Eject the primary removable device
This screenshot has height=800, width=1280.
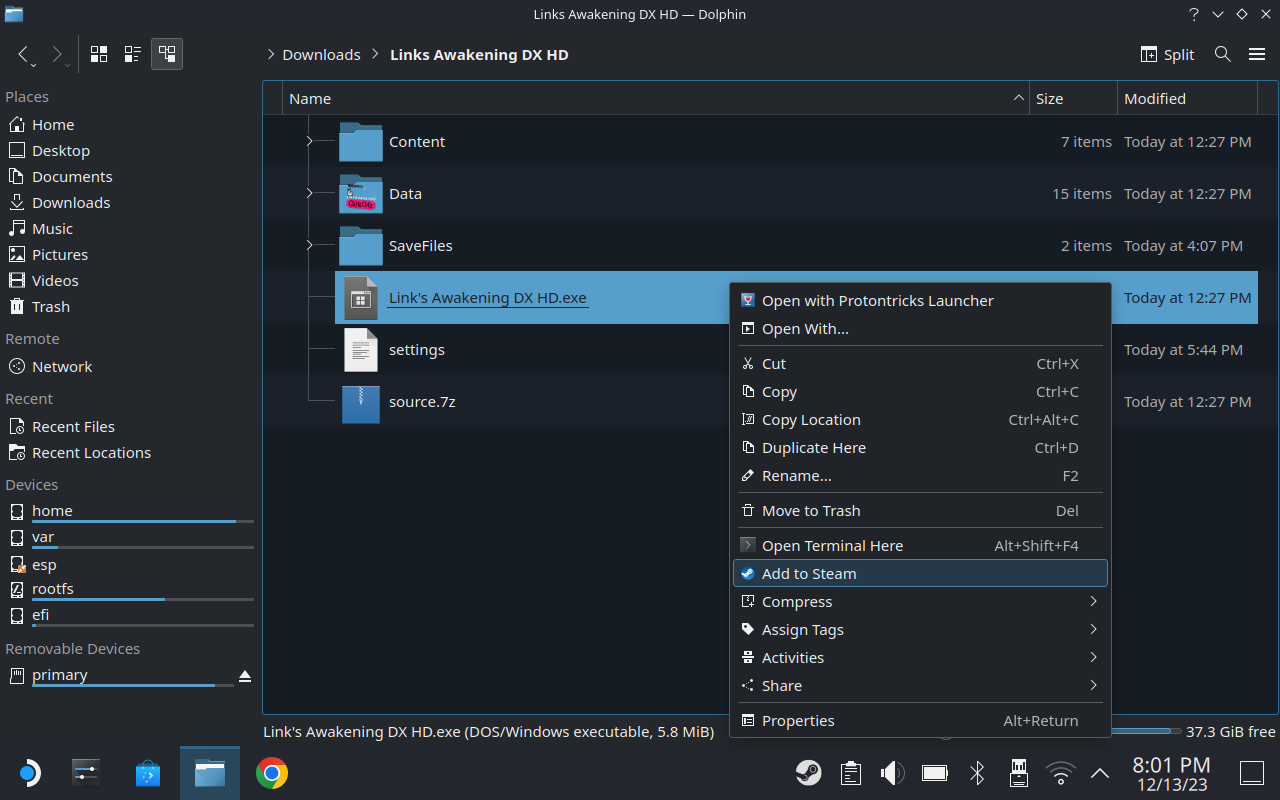[245, 677]
